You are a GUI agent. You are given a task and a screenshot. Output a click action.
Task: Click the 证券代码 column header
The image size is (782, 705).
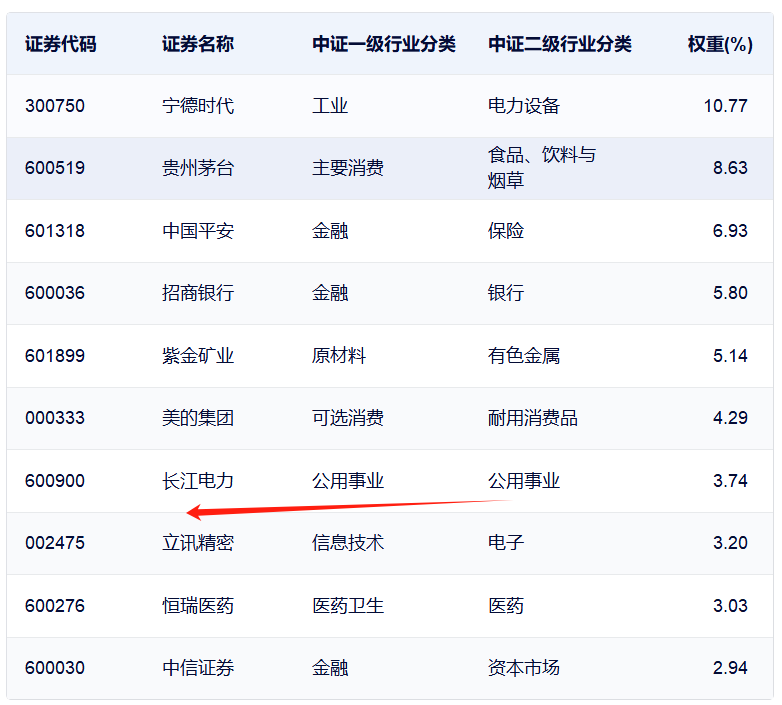pos(60,44)
